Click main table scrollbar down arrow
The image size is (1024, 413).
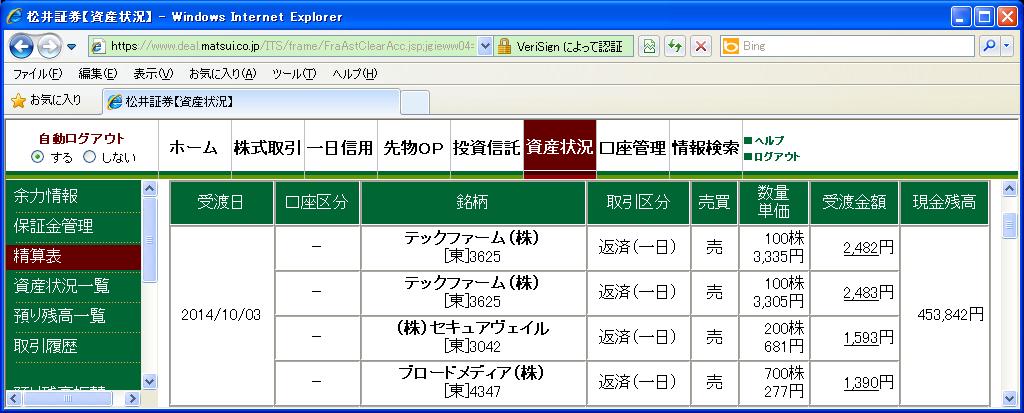(1010, 398)
